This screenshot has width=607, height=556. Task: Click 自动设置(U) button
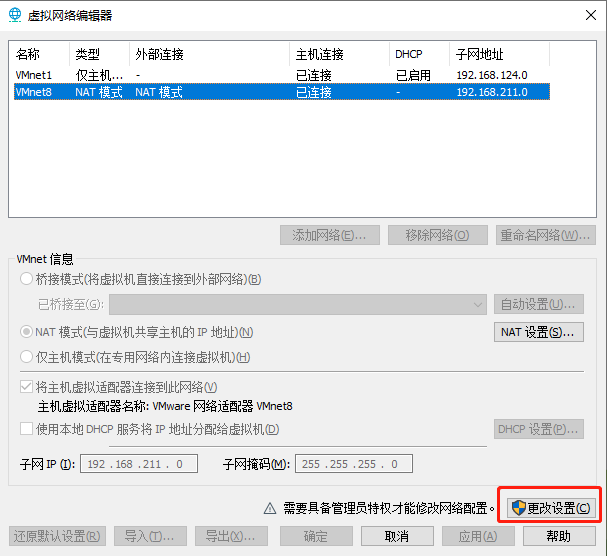[538, 304]
